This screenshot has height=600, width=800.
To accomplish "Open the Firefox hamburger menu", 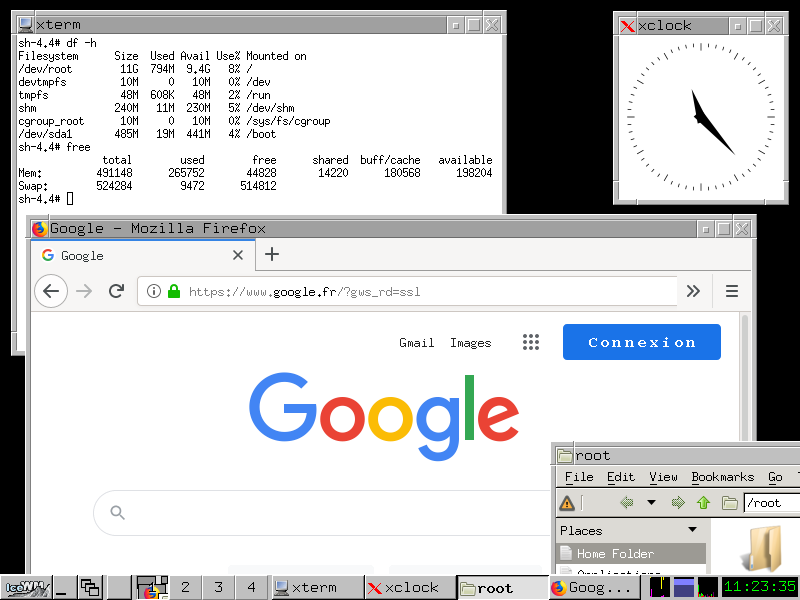I will pos(732,291).
